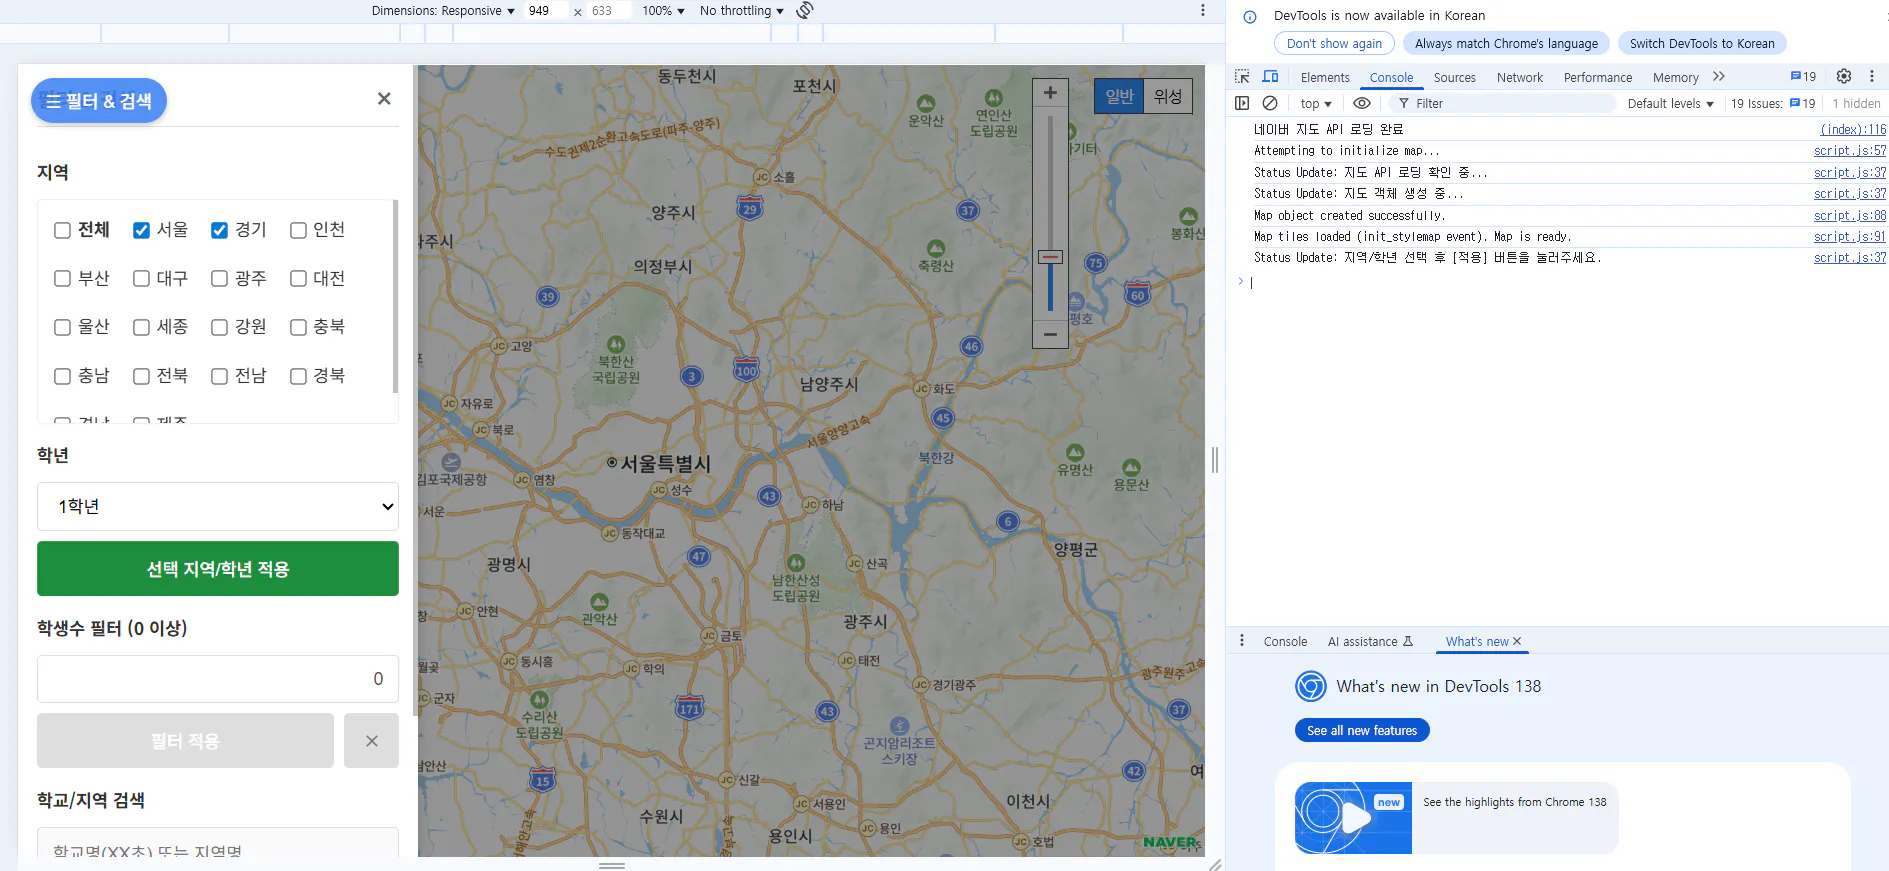The image size is (1889, 871).
Task: Open the drawer three-dot menu
Action: (x=1242, y=641)
